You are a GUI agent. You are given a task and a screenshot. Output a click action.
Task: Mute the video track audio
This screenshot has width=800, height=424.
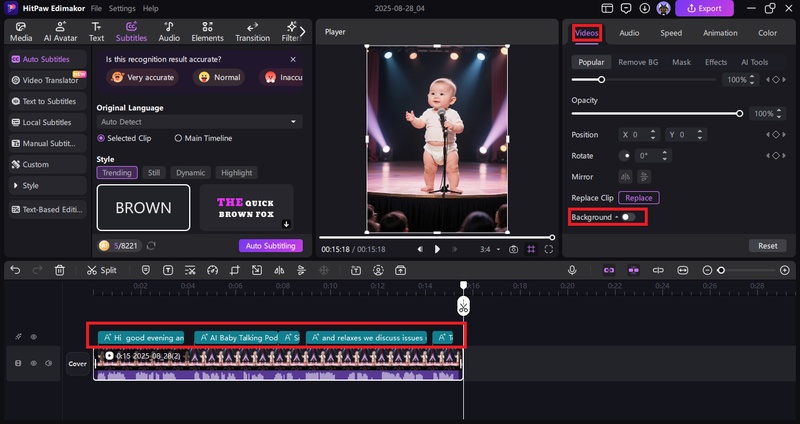point(49,363)
